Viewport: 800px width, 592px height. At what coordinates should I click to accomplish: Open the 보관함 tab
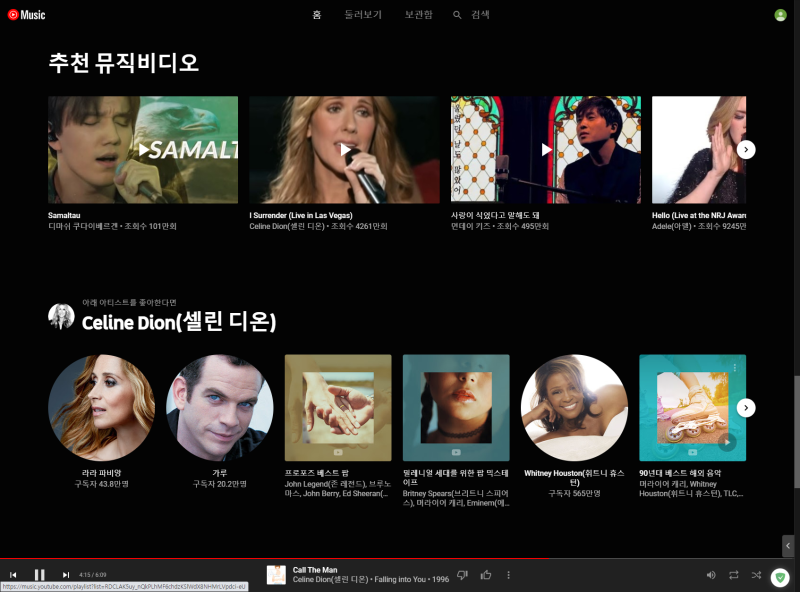418,15
